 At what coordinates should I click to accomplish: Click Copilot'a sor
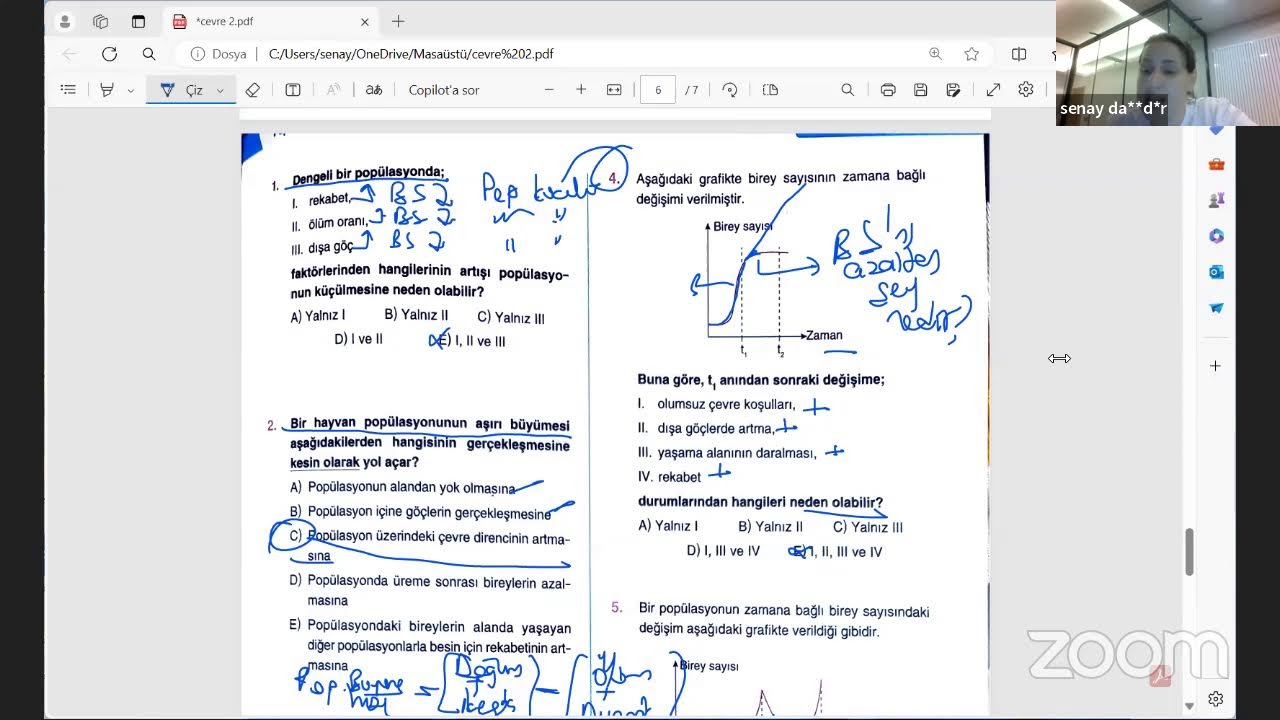[x=444, y=90]
